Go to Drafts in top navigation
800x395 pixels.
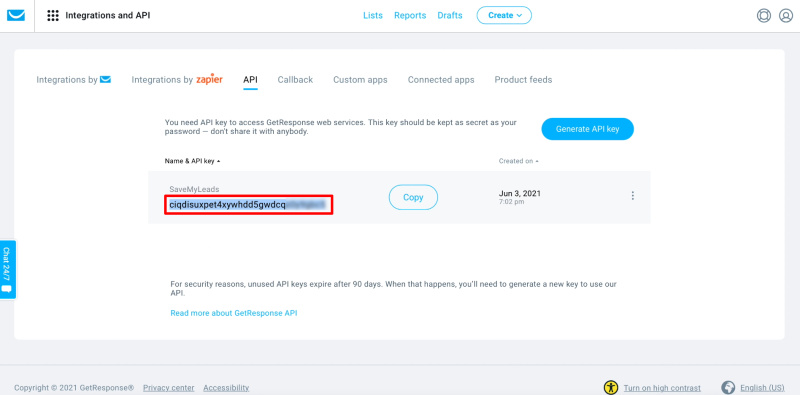(449, 15)
